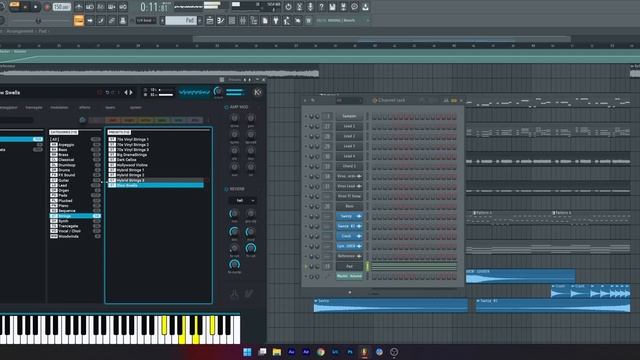Viewport: 640px width, 360px height.
Task: Open the Sampler channel button
Action: point(349,116)
